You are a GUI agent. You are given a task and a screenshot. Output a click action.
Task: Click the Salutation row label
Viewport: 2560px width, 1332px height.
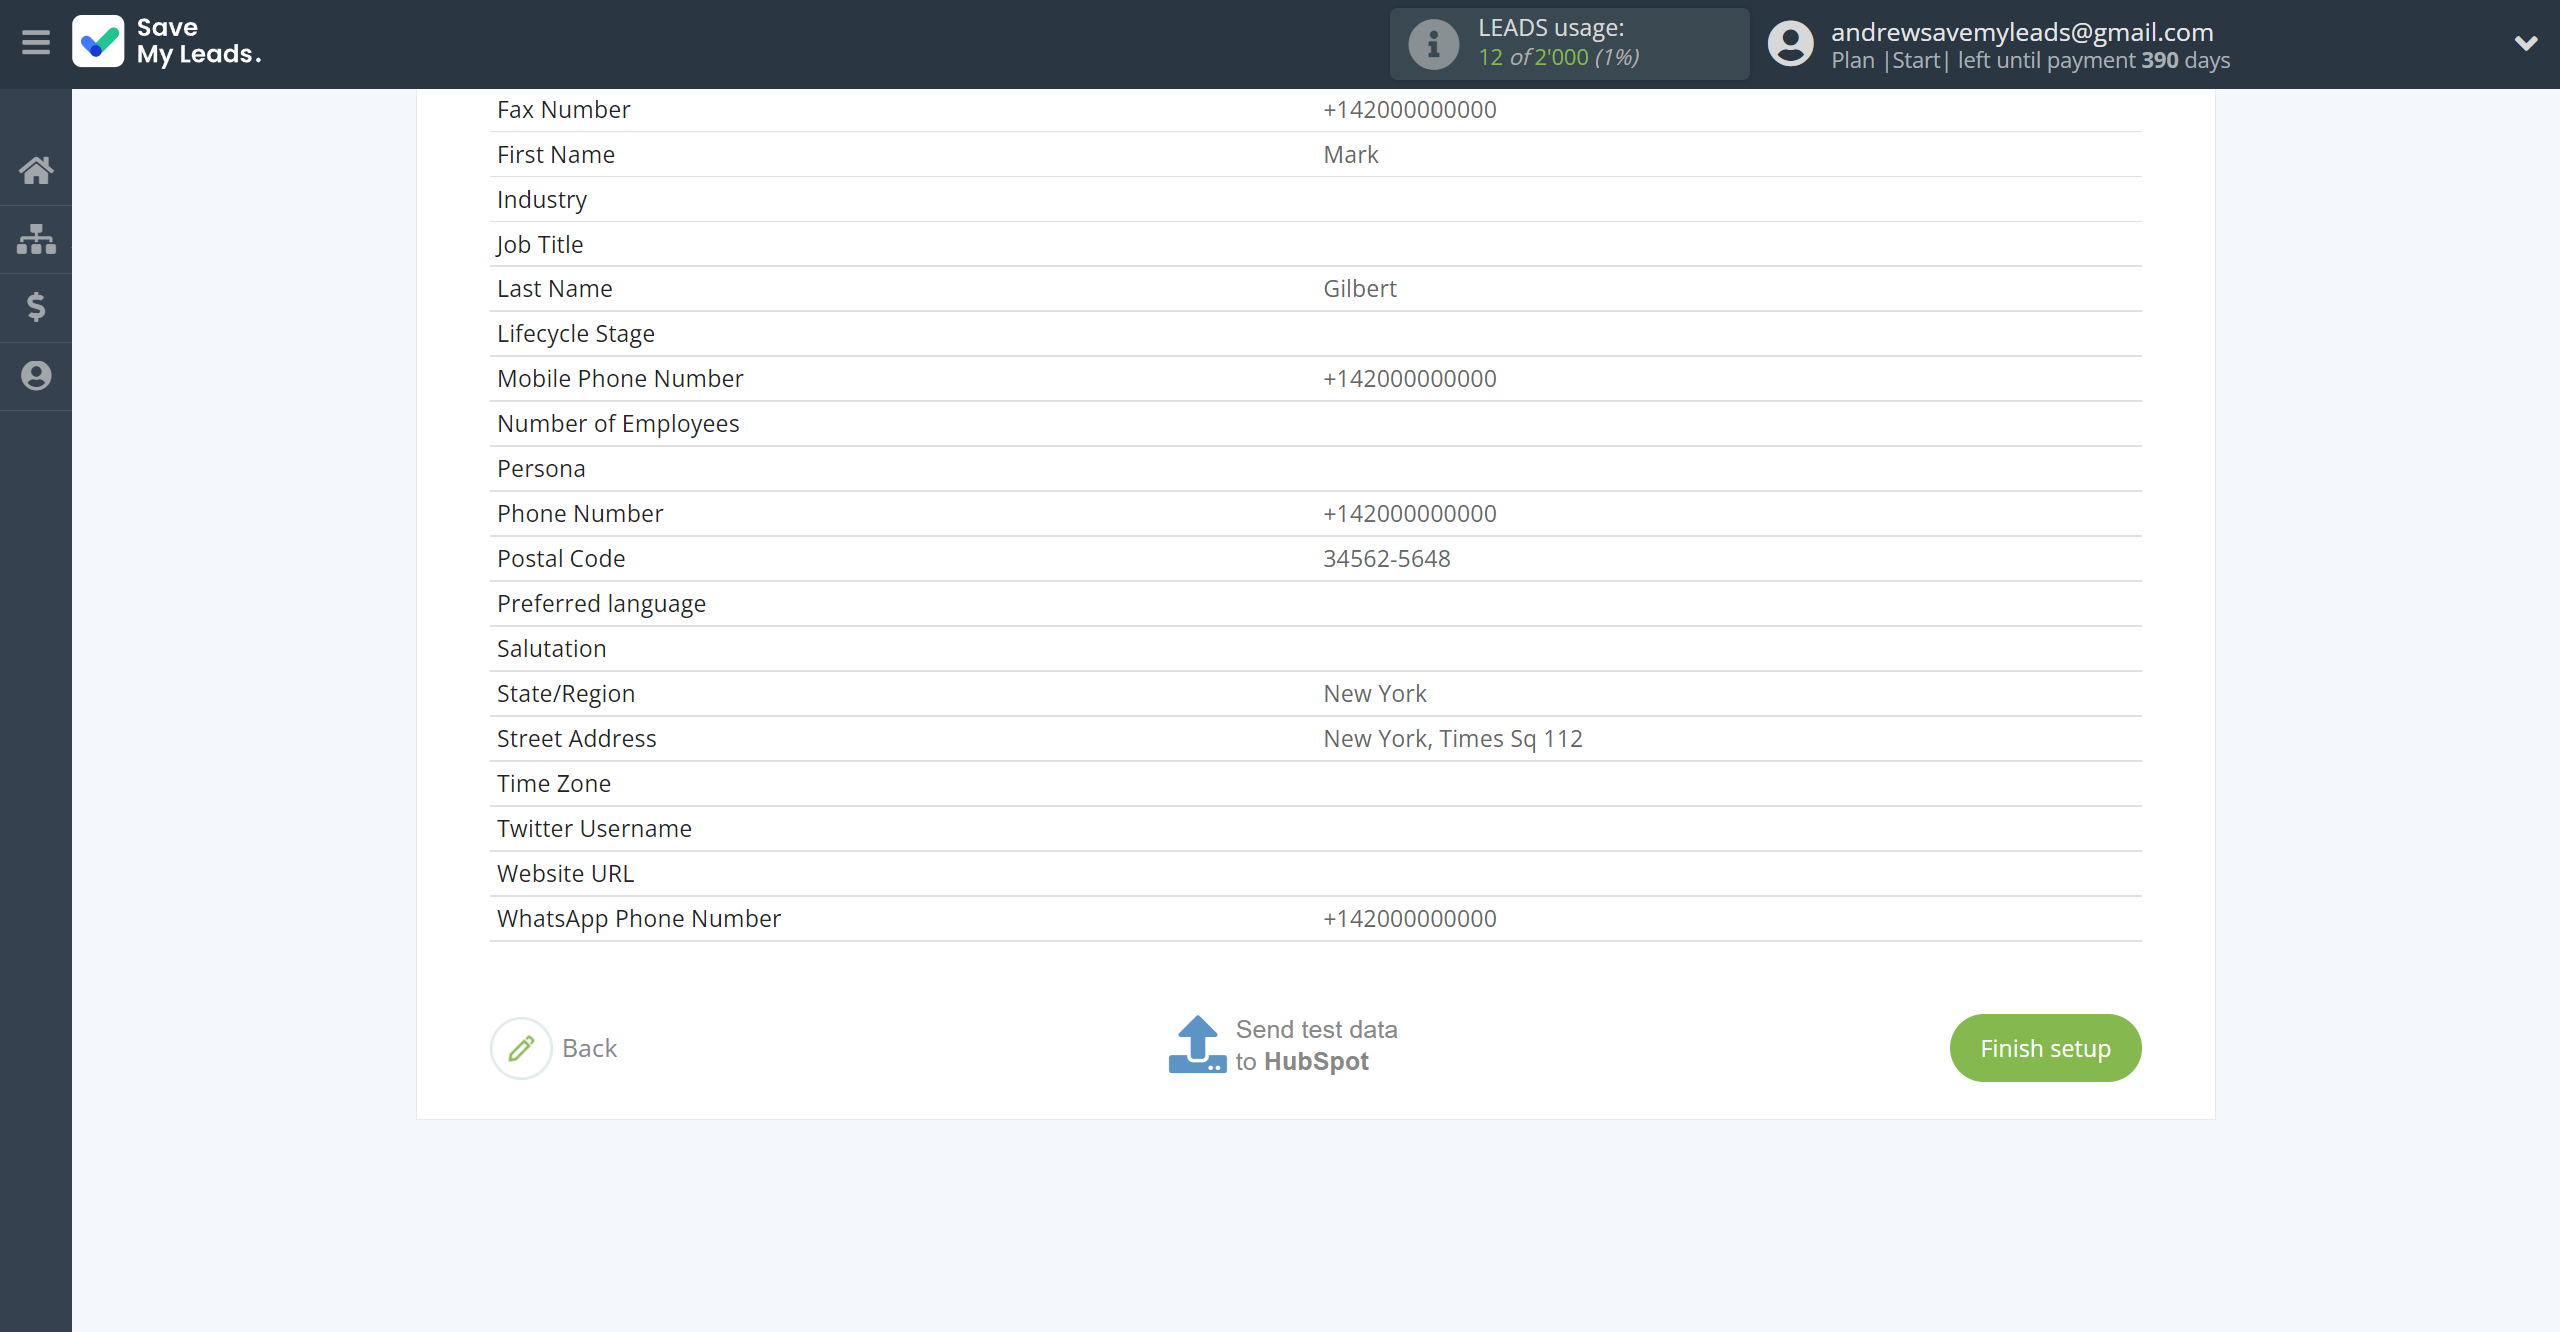tap(552, 648)
